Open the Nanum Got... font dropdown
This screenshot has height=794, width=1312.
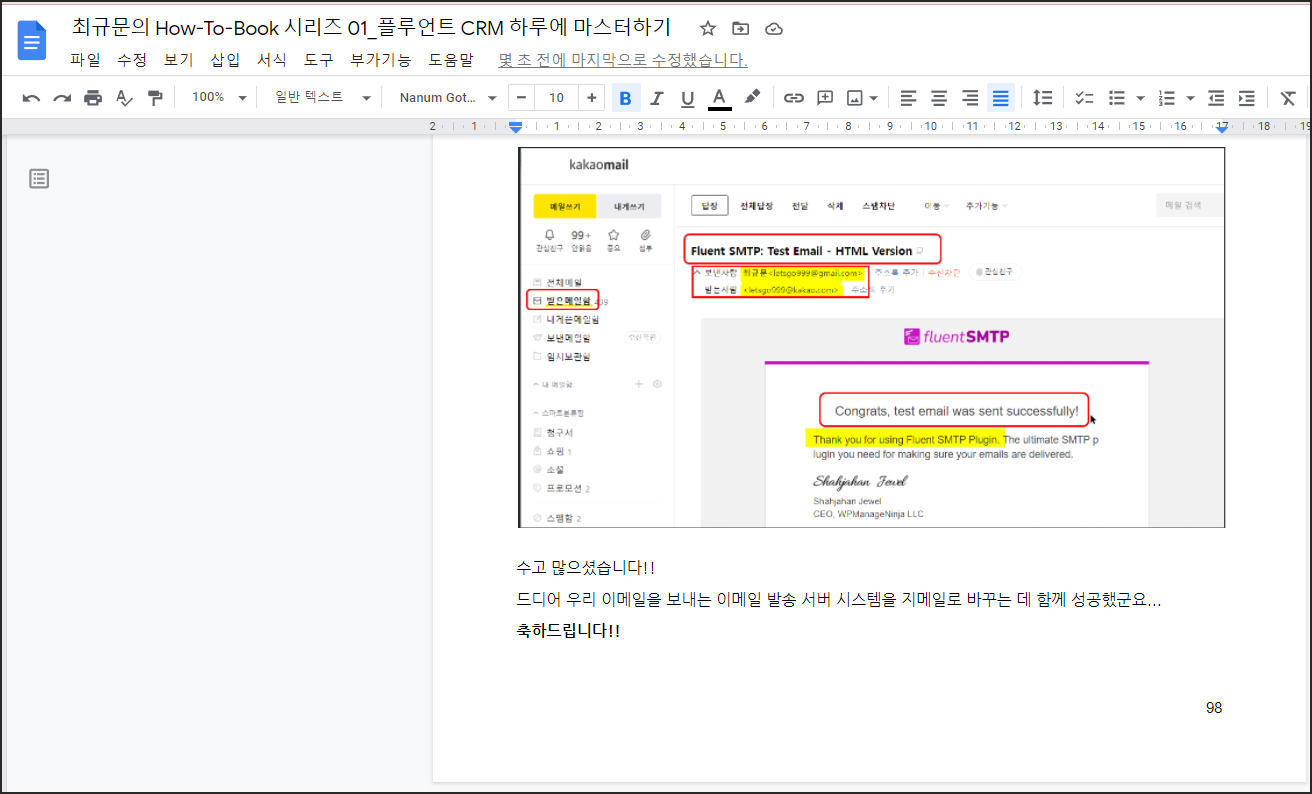tap(447, 98)
